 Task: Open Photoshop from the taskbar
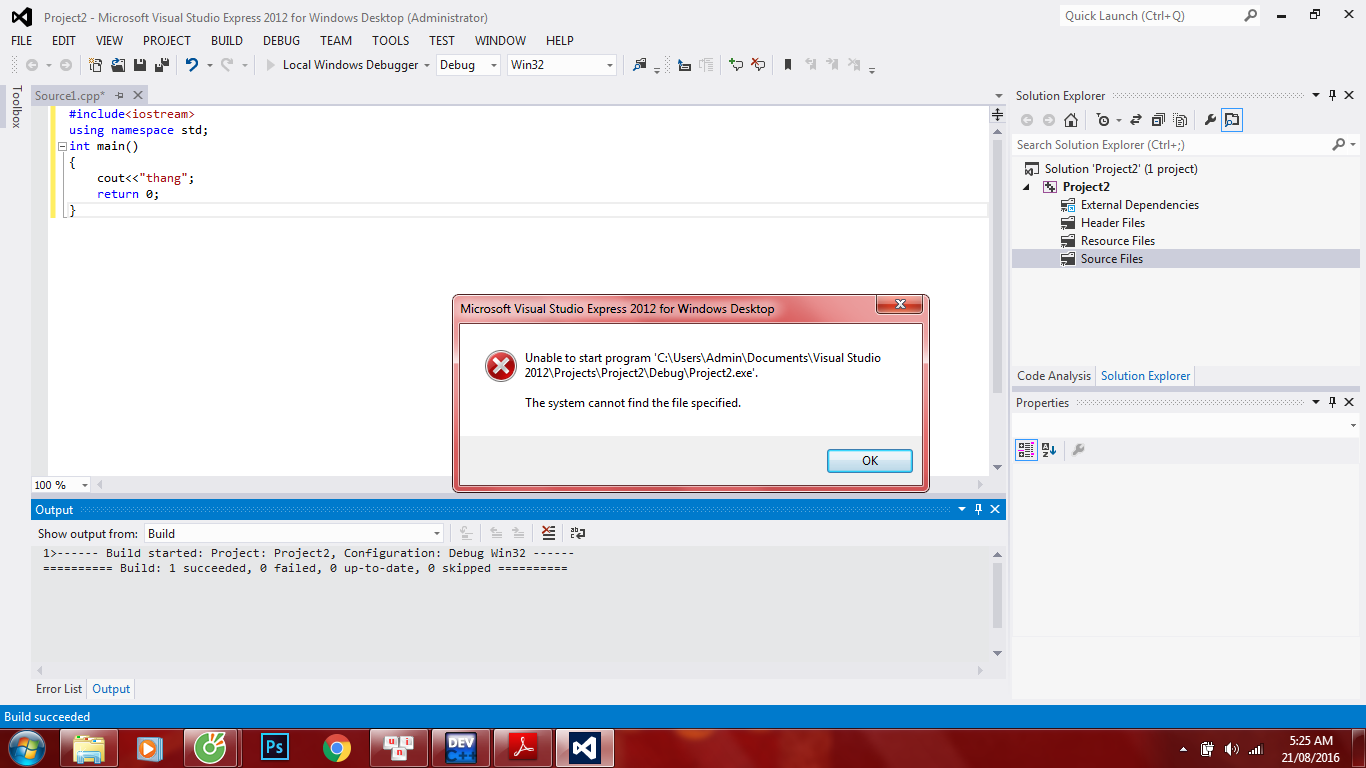tap(274, 748)
